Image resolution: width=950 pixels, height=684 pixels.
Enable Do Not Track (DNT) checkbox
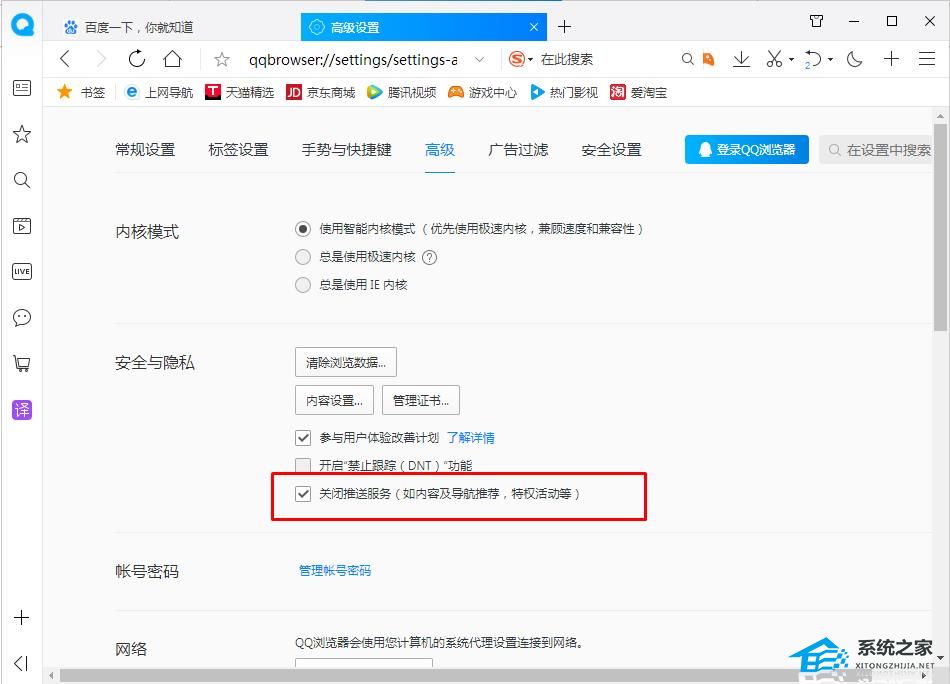click(x=303, y=465)
